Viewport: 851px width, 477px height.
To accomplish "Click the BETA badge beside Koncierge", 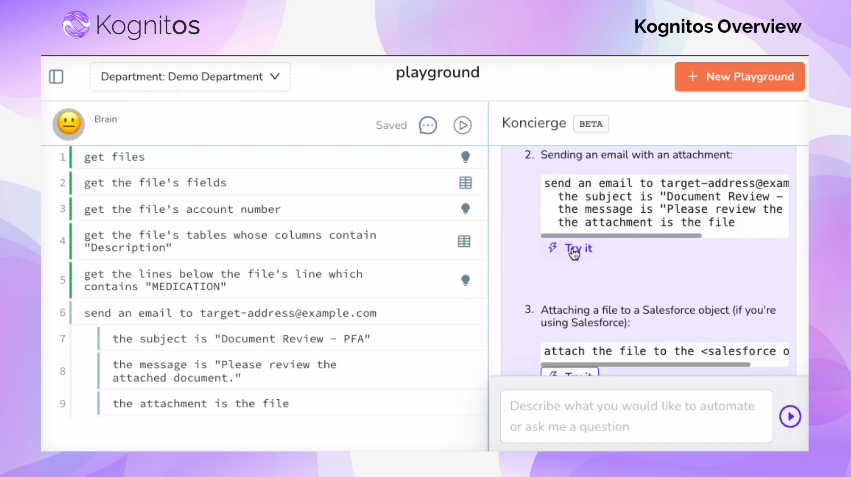I will coord(591,124).
